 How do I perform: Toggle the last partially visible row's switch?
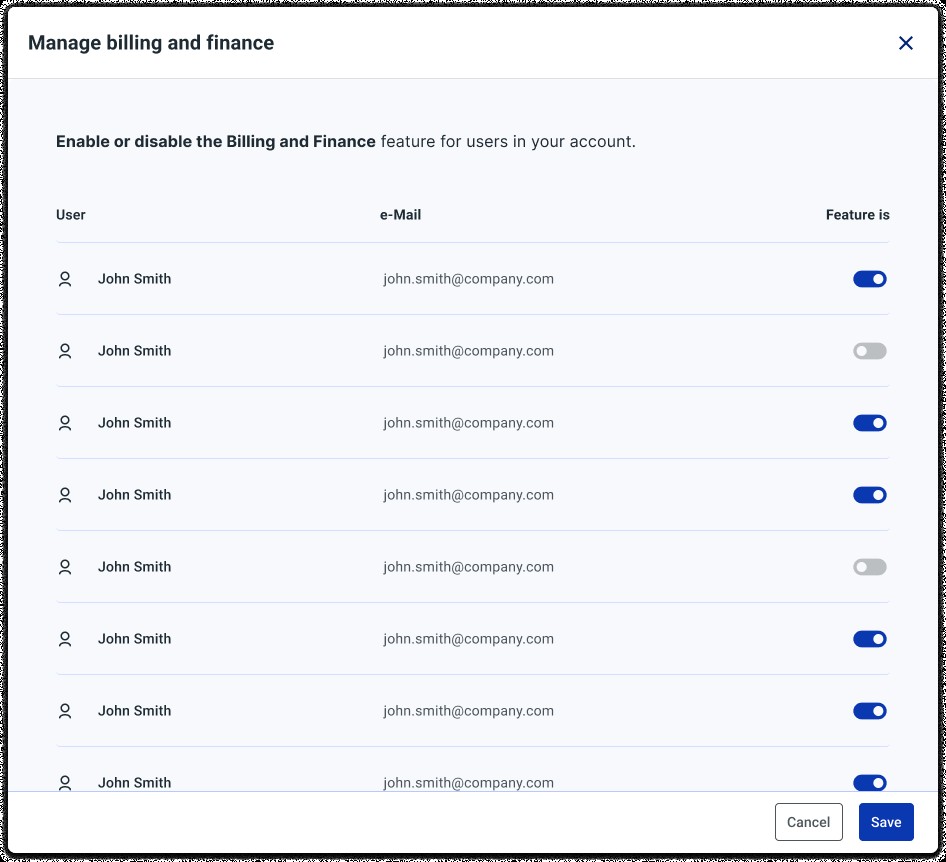(869, 782)
